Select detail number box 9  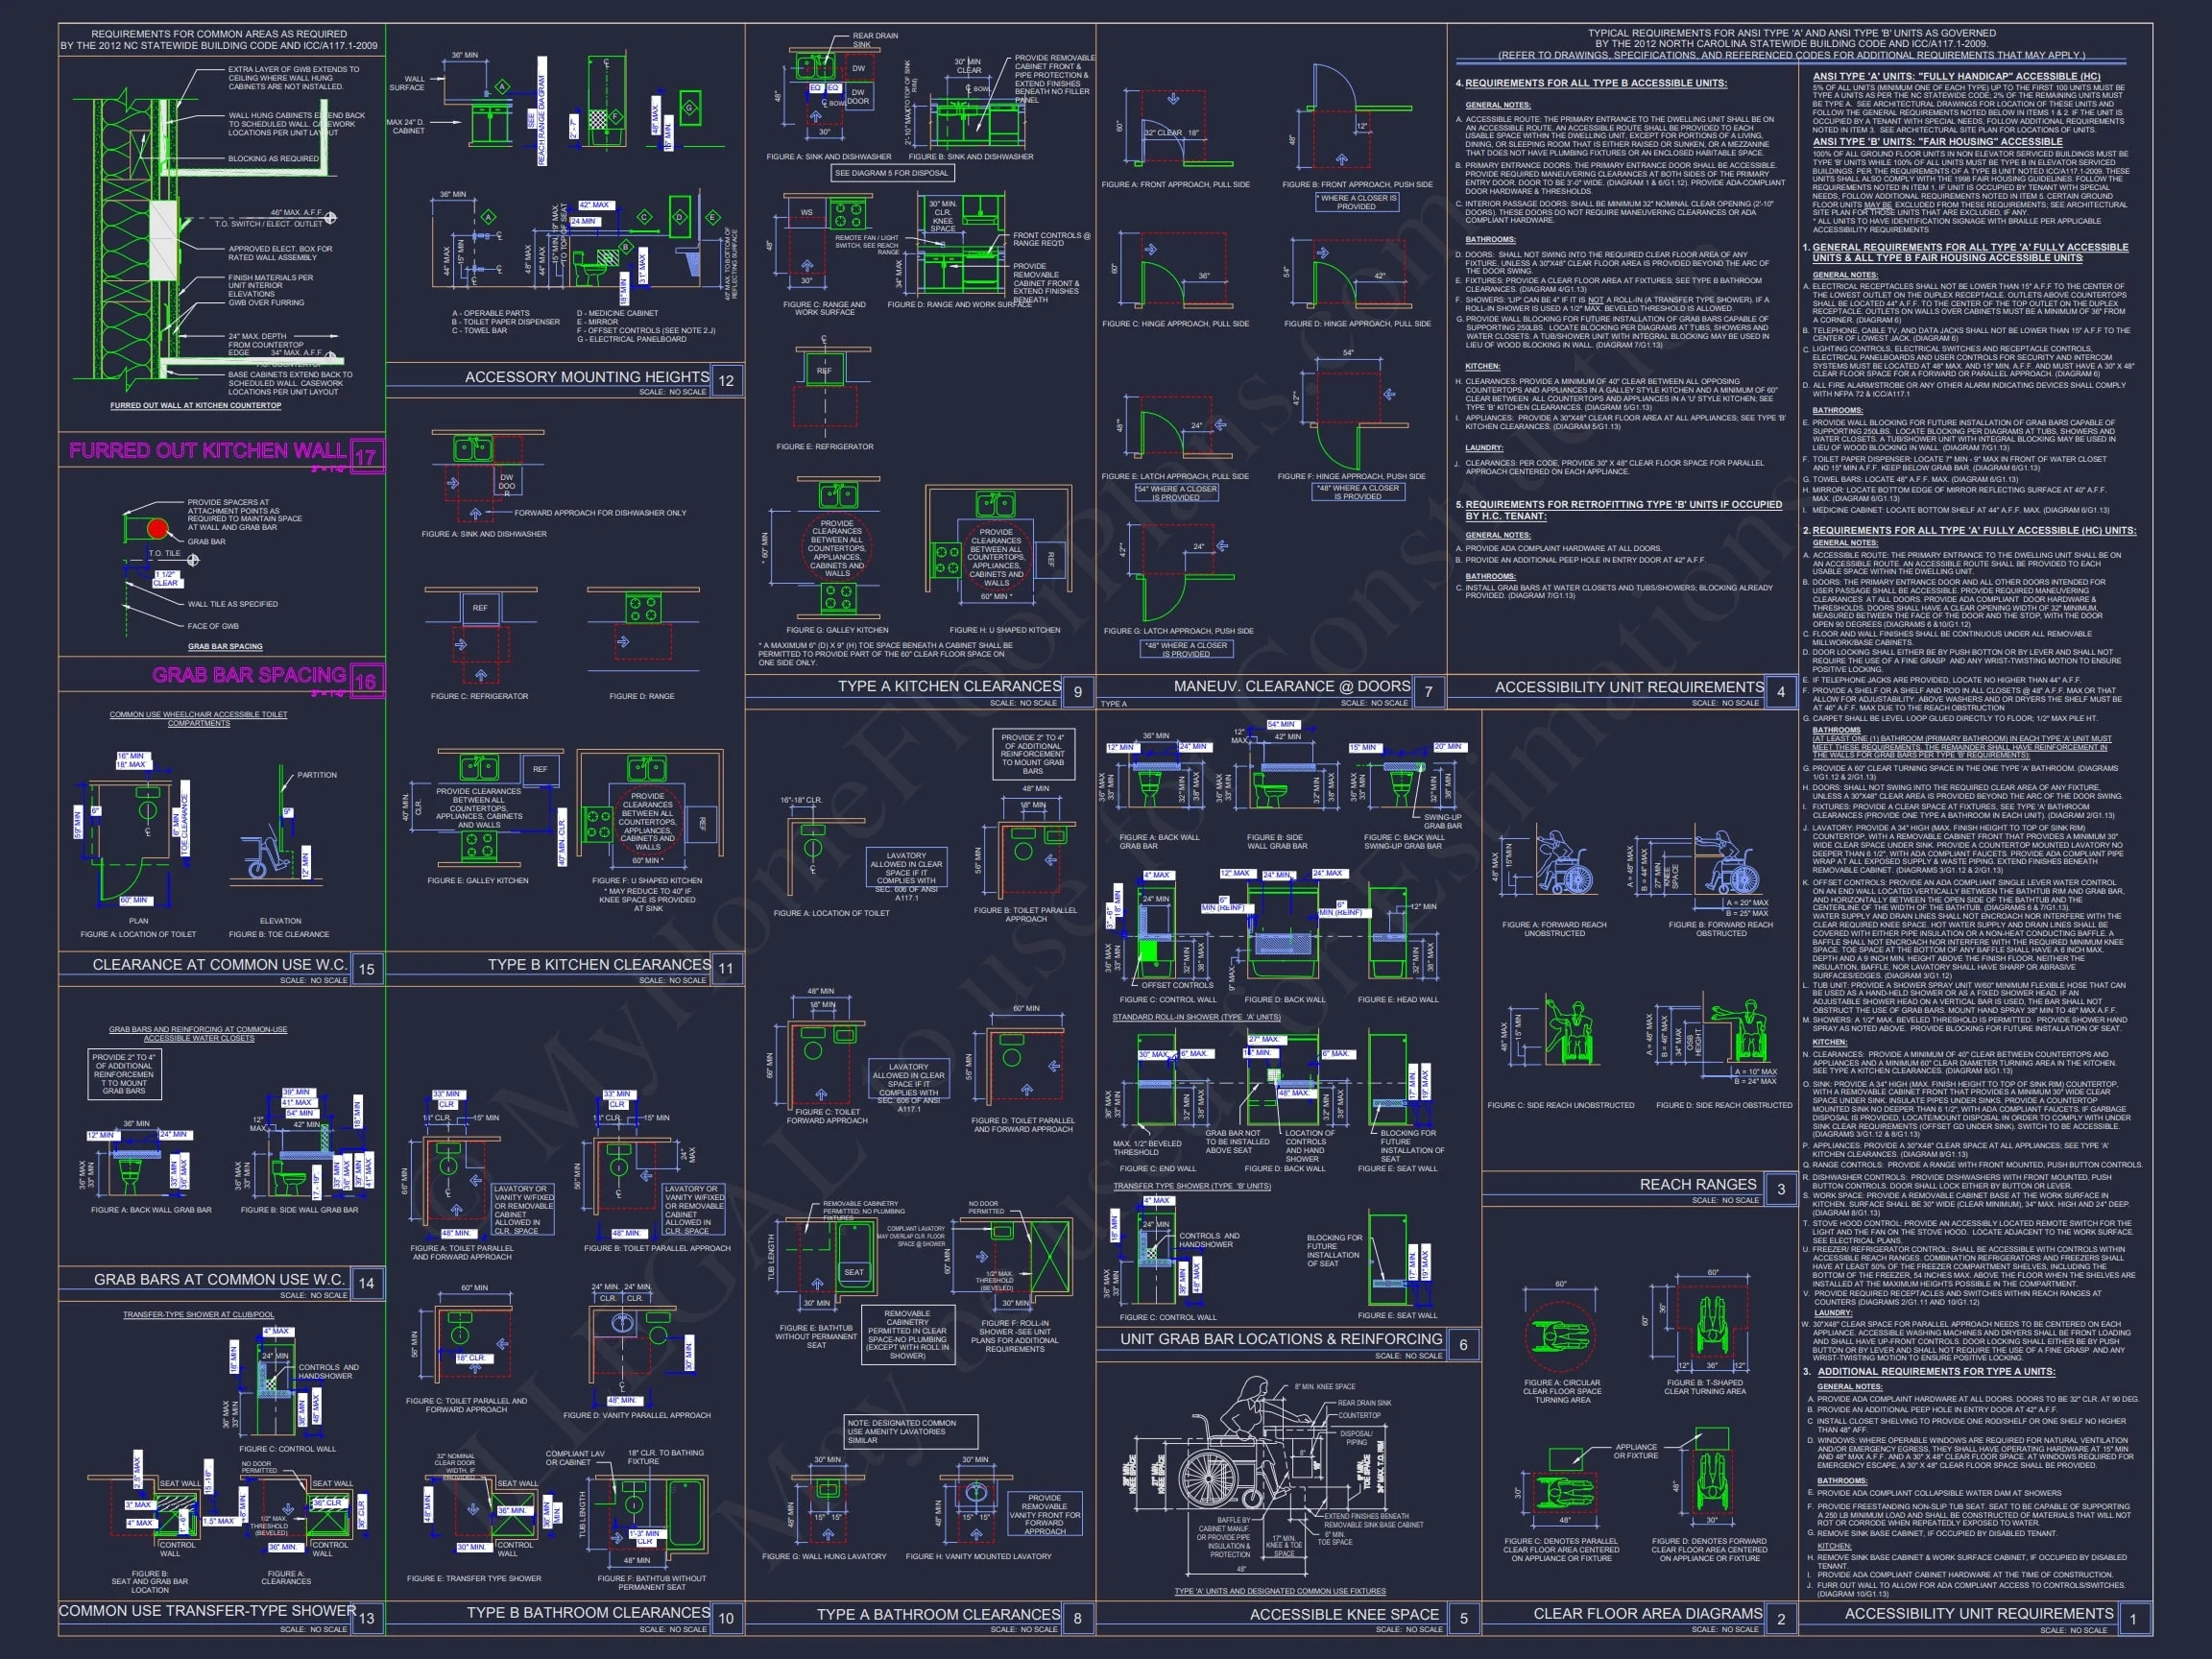(1077, 691)
